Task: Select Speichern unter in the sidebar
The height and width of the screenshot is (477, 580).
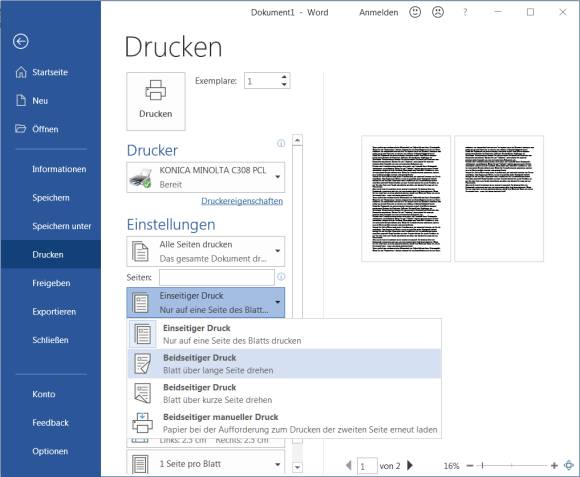Action: point(61,226)
